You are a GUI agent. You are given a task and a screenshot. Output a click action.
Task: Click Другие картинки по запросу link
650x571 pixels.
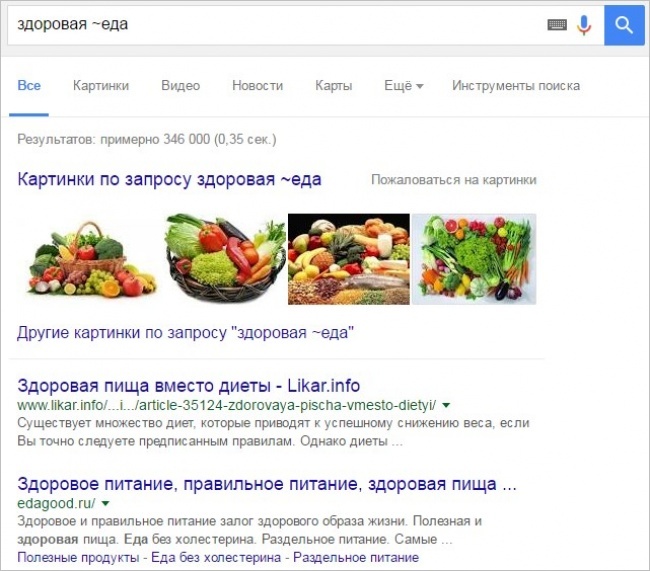click(185, 333)
